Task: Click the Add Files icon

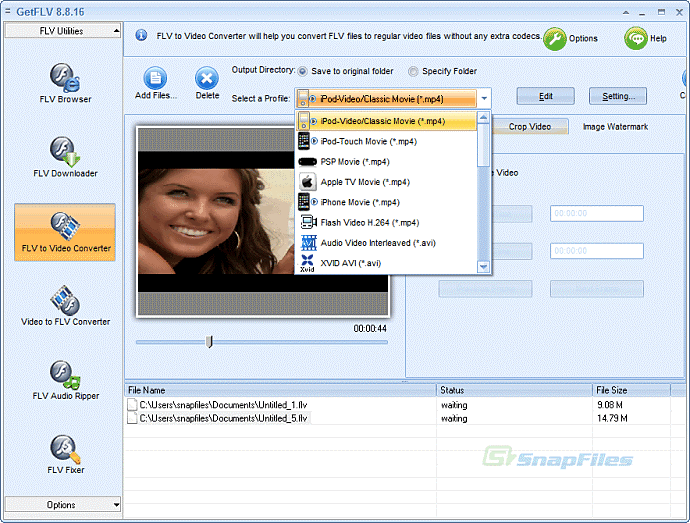Action: [155, 78]
